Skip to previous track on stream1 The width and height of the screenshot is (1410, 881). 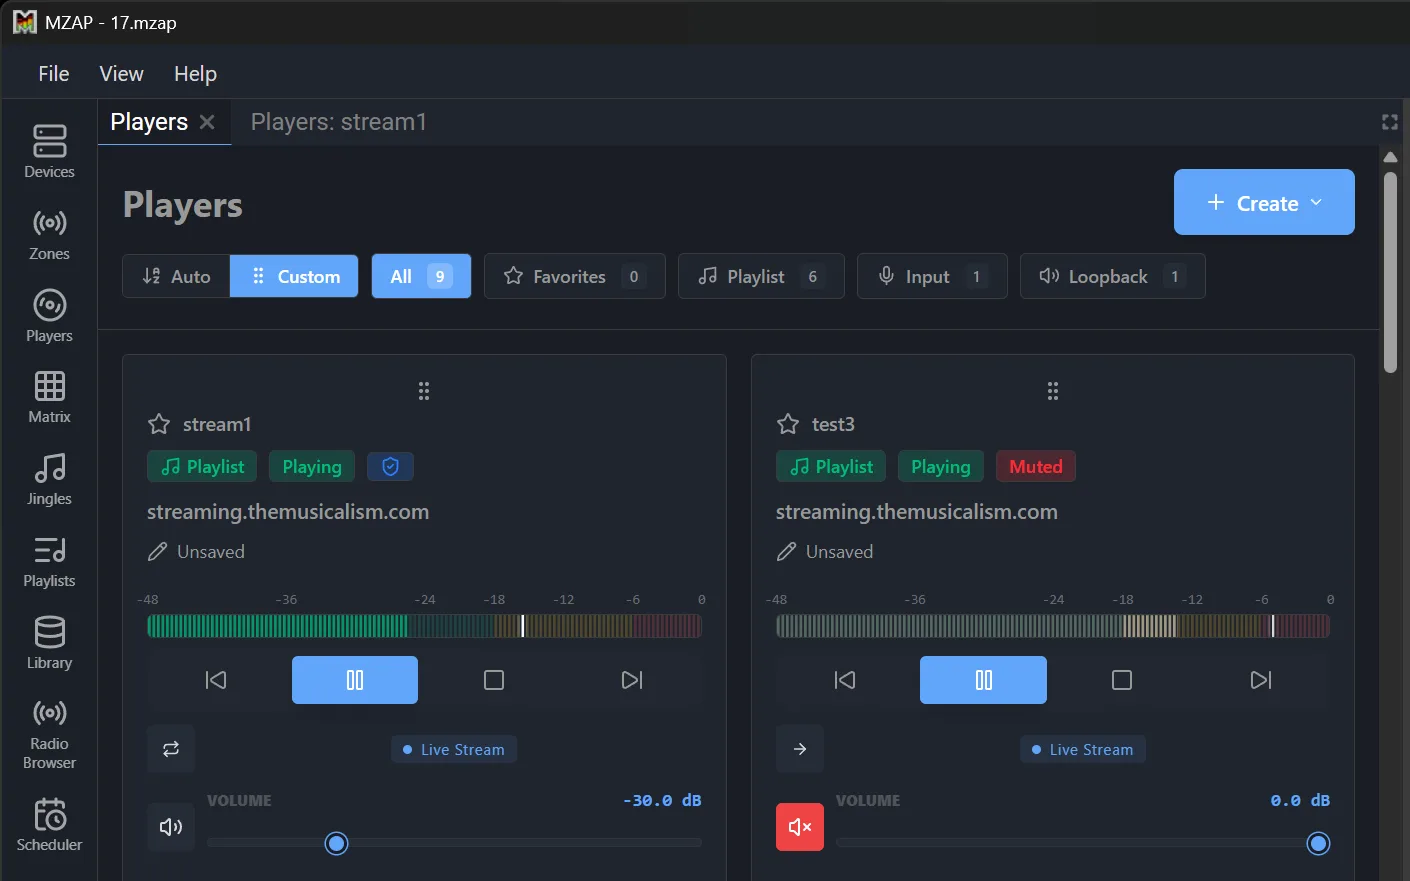tap(216, 680)
